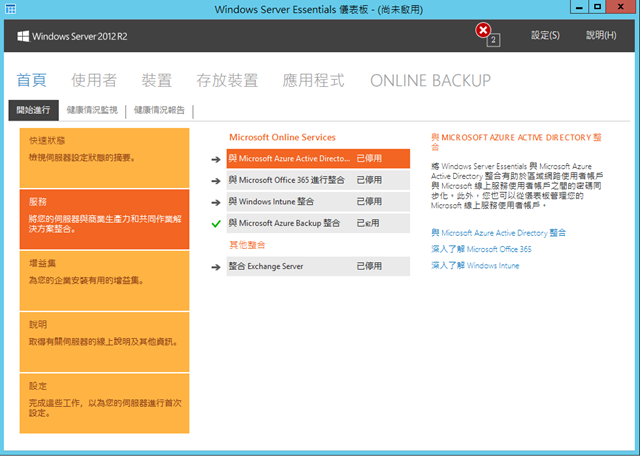Select the 說明 category tile
This screenshot has height=457, width=640.
pyautogui.click(x=104, y=342)
